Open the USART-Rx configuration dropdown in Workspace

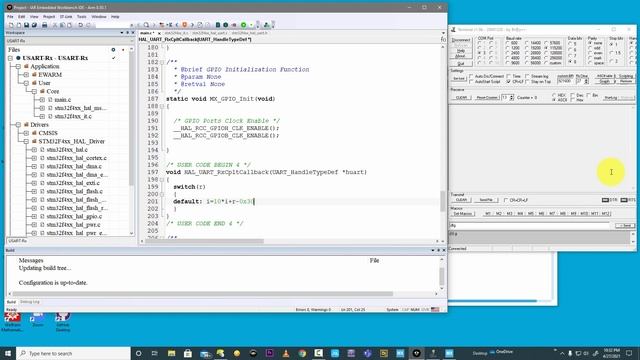point(70,41)
